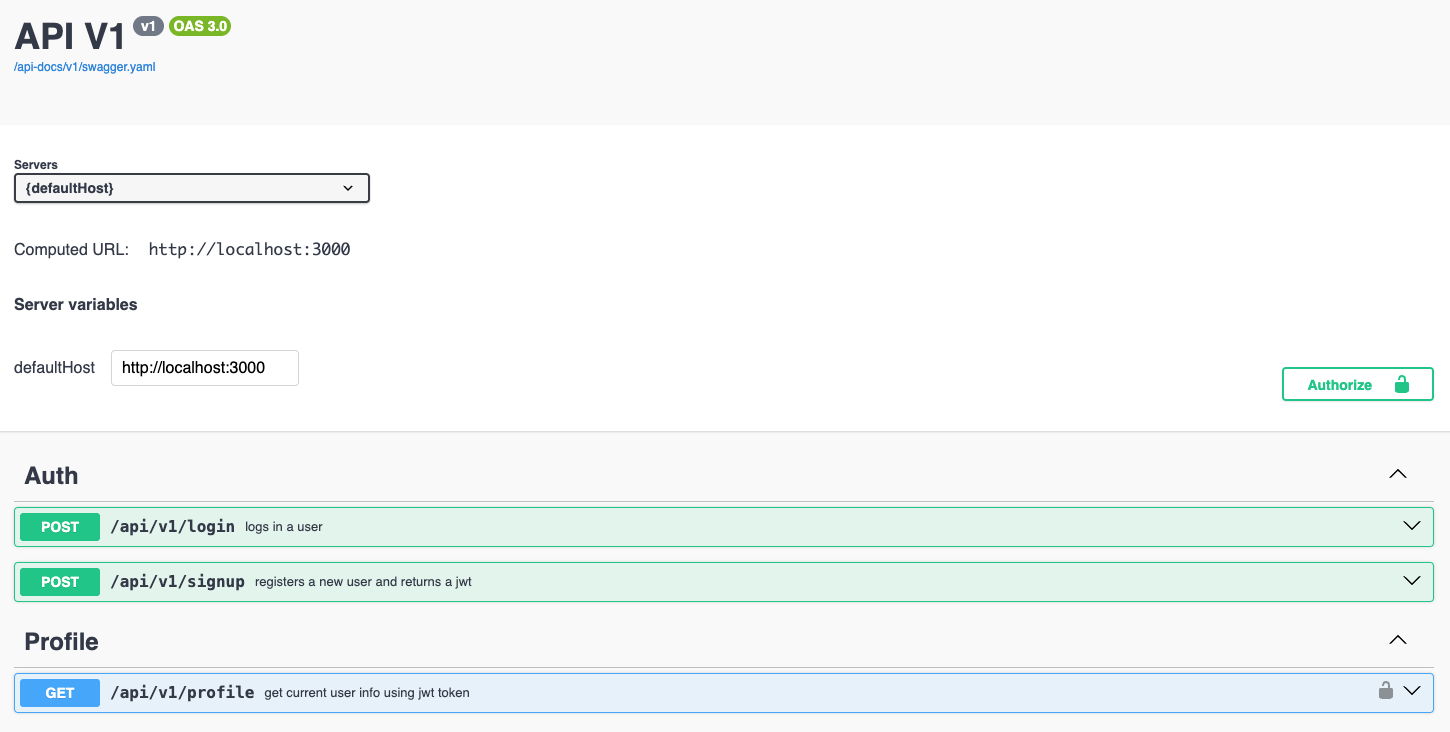Click the POST badge for signup endpoint
This screenshot has height=732, width=1450.
(x=60, y=582)
